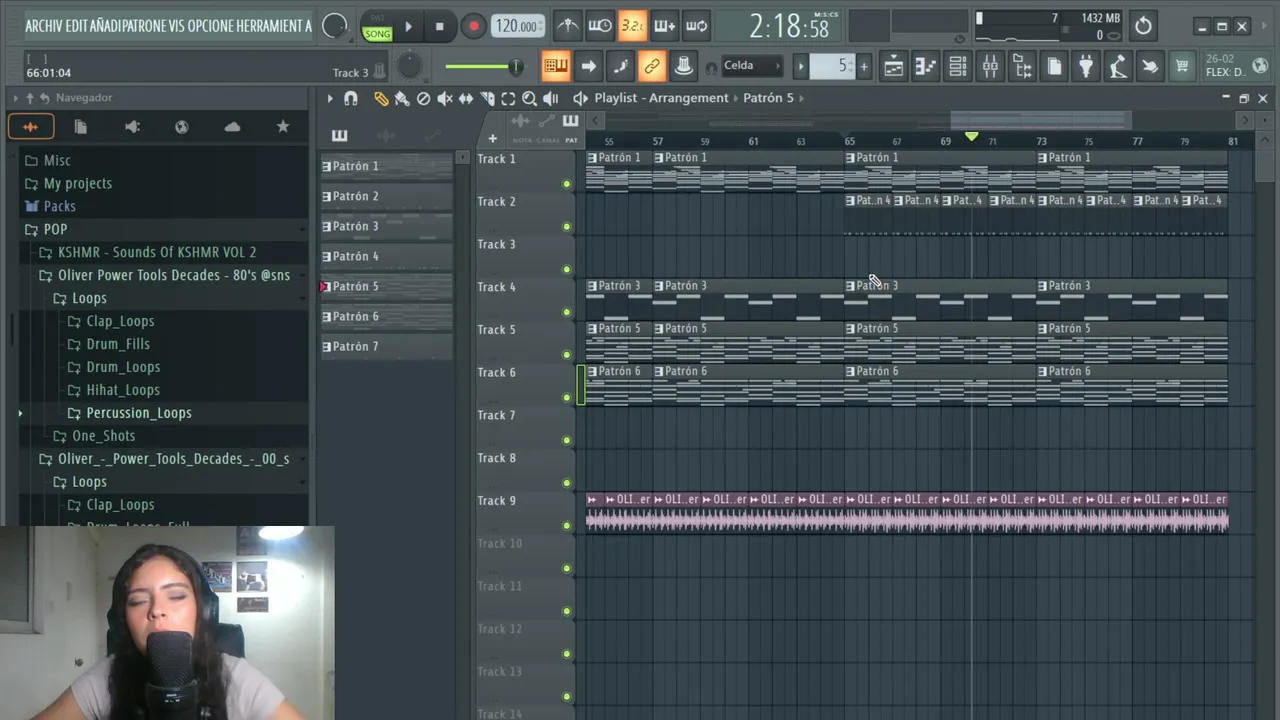Click the stamp tool icon in toolbar
This screenshot has width=1280, height=720.
pyautogui.click(x=684, y=66)
